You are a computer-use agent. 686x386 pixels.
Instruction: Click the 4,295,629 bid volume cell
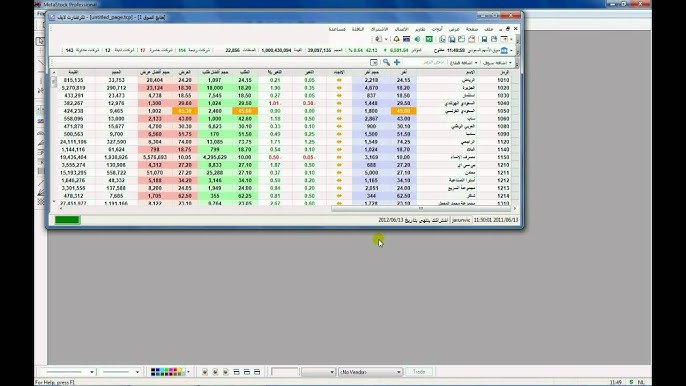coord(215,157)
